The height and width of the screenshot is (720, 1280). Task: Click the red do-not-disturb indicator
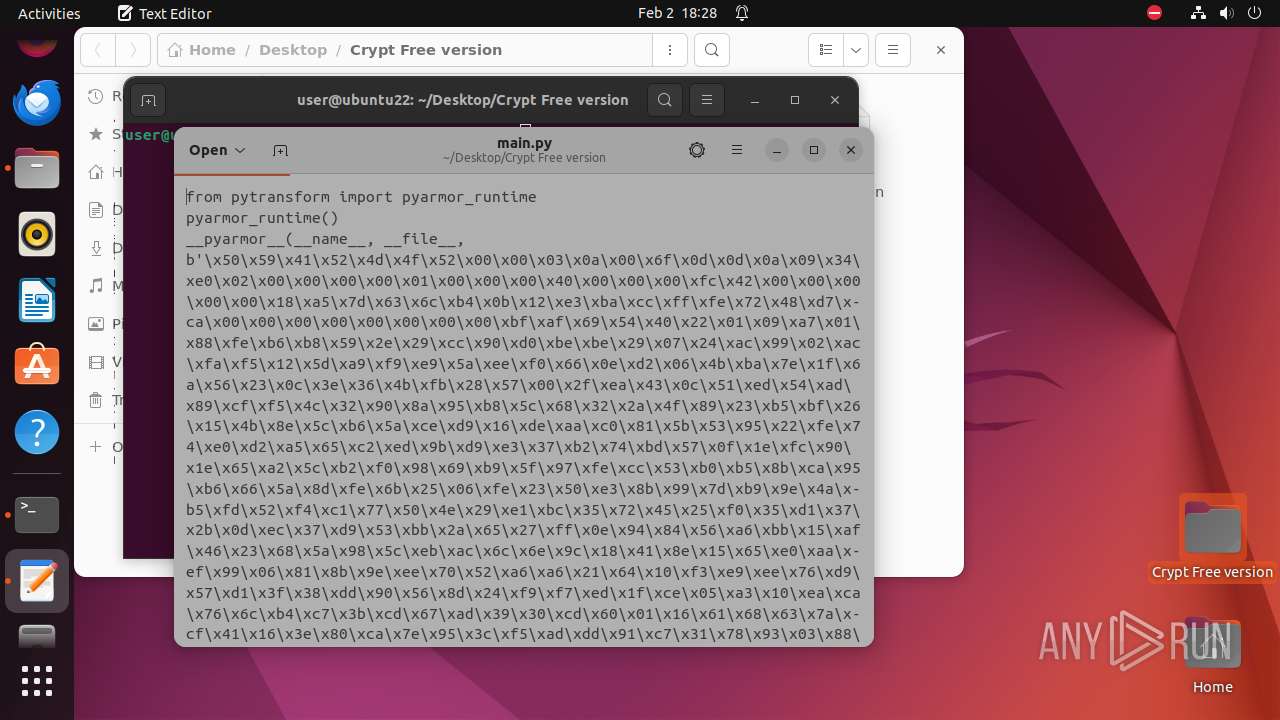[1155, 13]
